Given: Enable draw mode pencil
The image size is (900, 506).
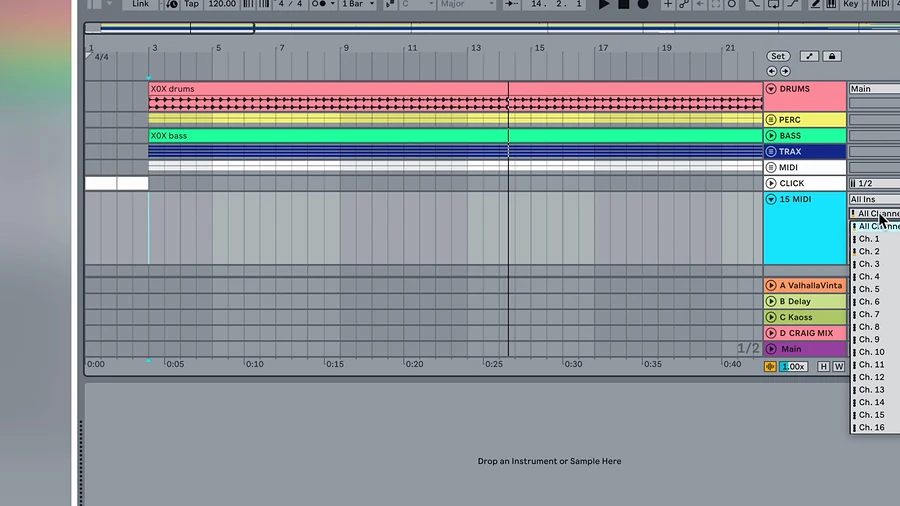Looking at the screenshot, I should coord(815,4).
